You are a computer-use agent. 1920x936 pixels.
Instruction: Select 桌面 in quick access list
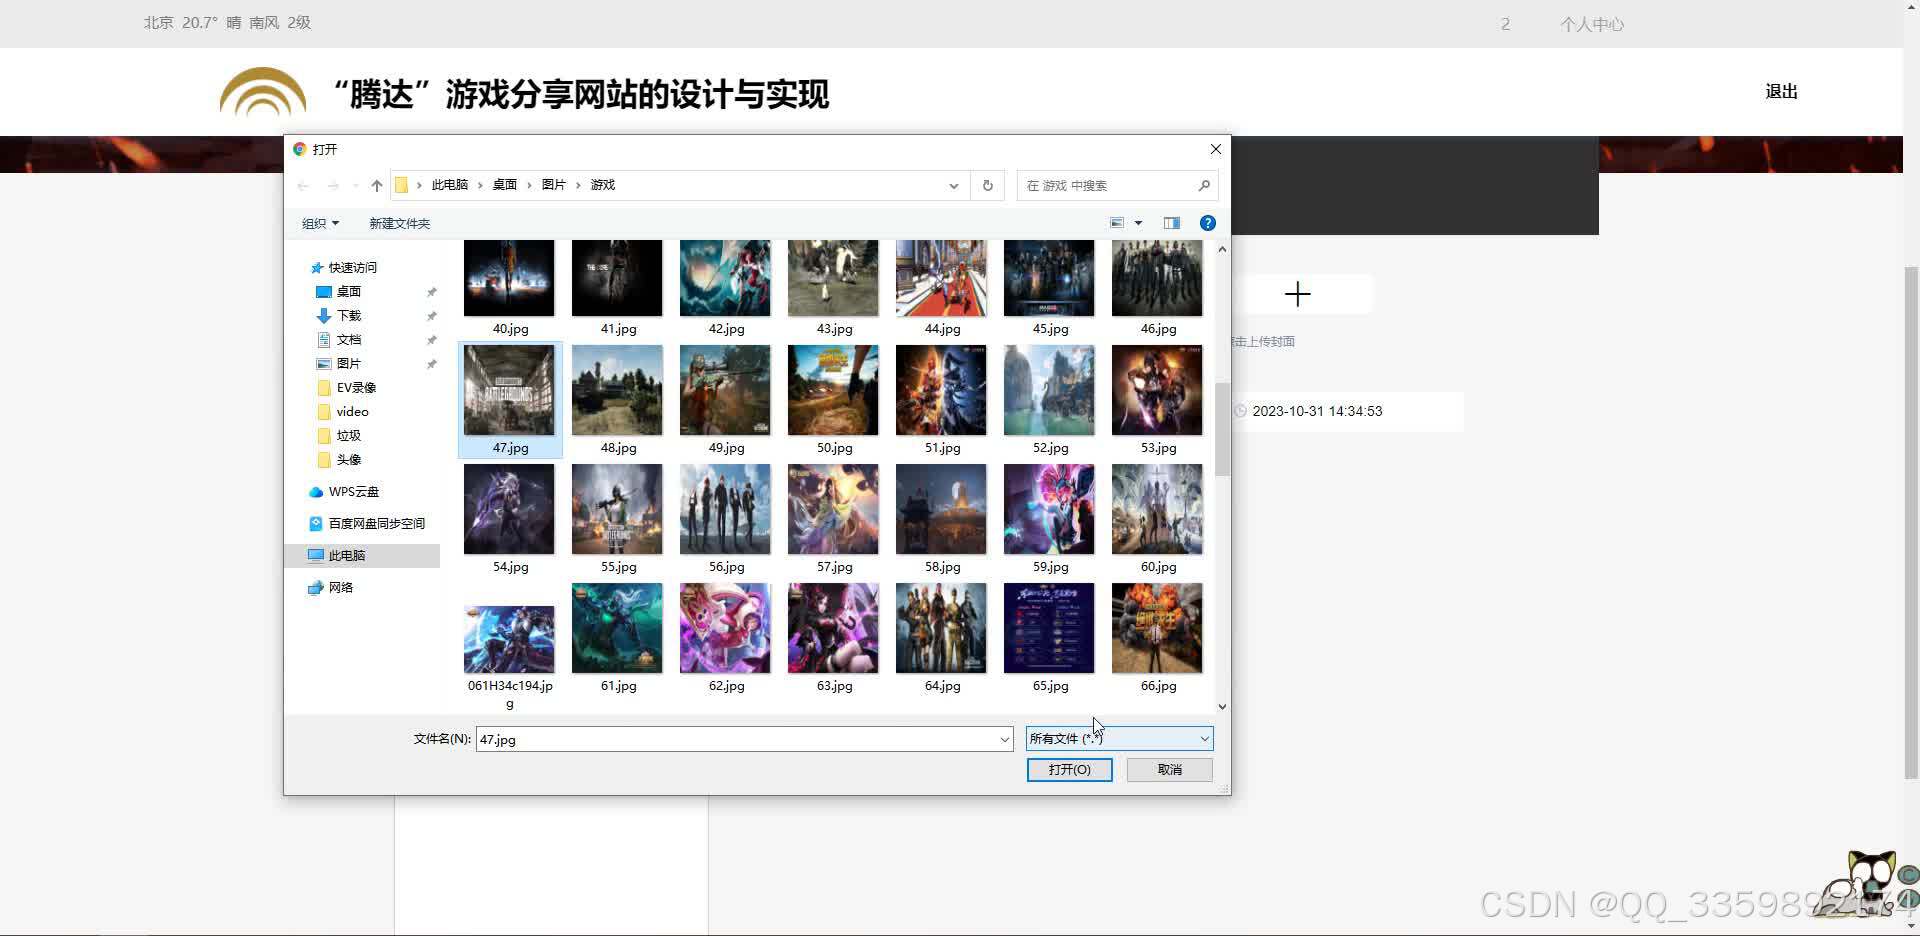348,291
